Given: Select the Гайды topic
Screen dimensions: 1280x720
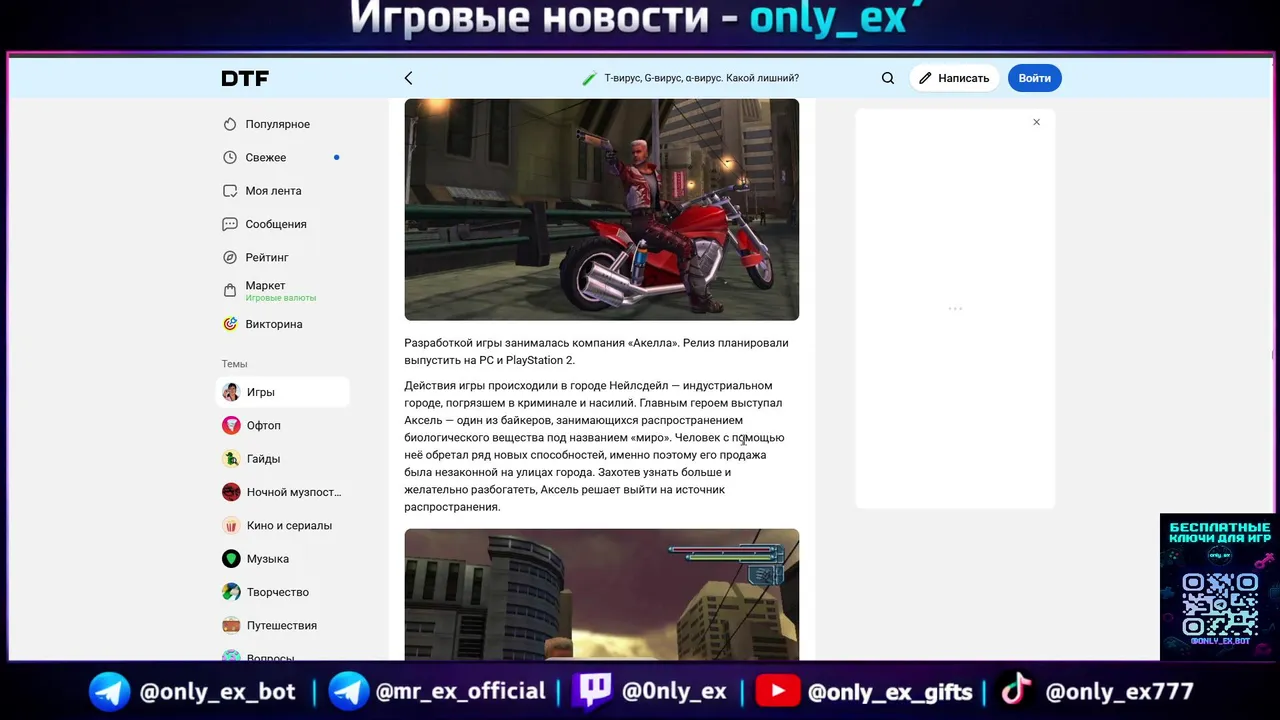Looking at the screenshot, I should (x=263, y=459).
